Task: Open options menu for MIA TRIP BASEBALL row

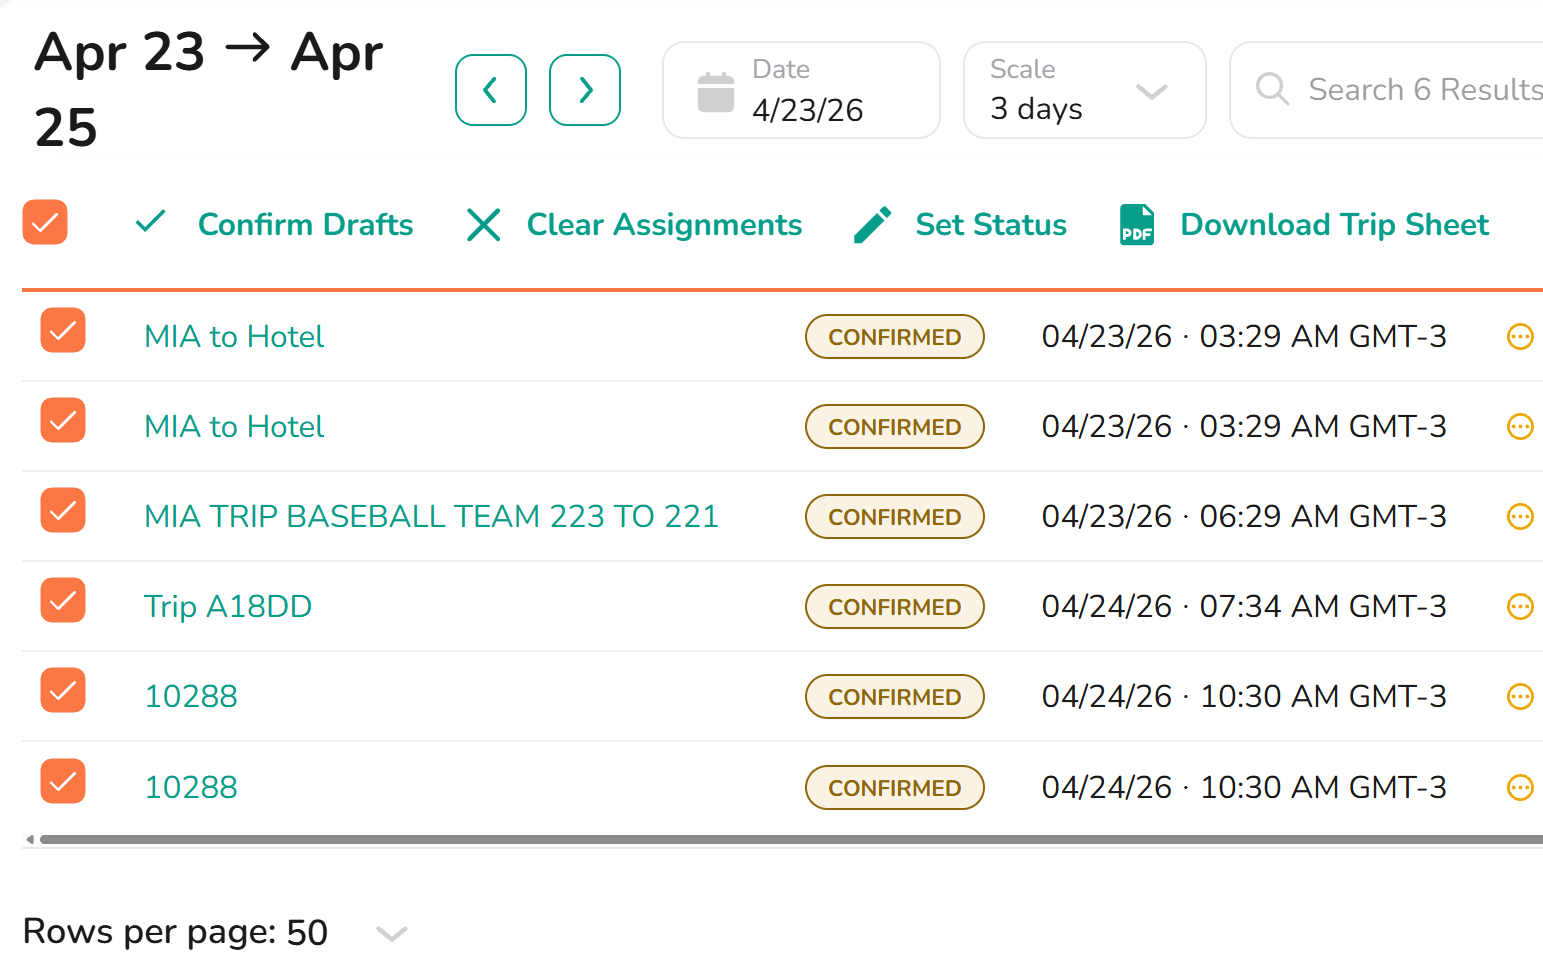Action: 1520,516
